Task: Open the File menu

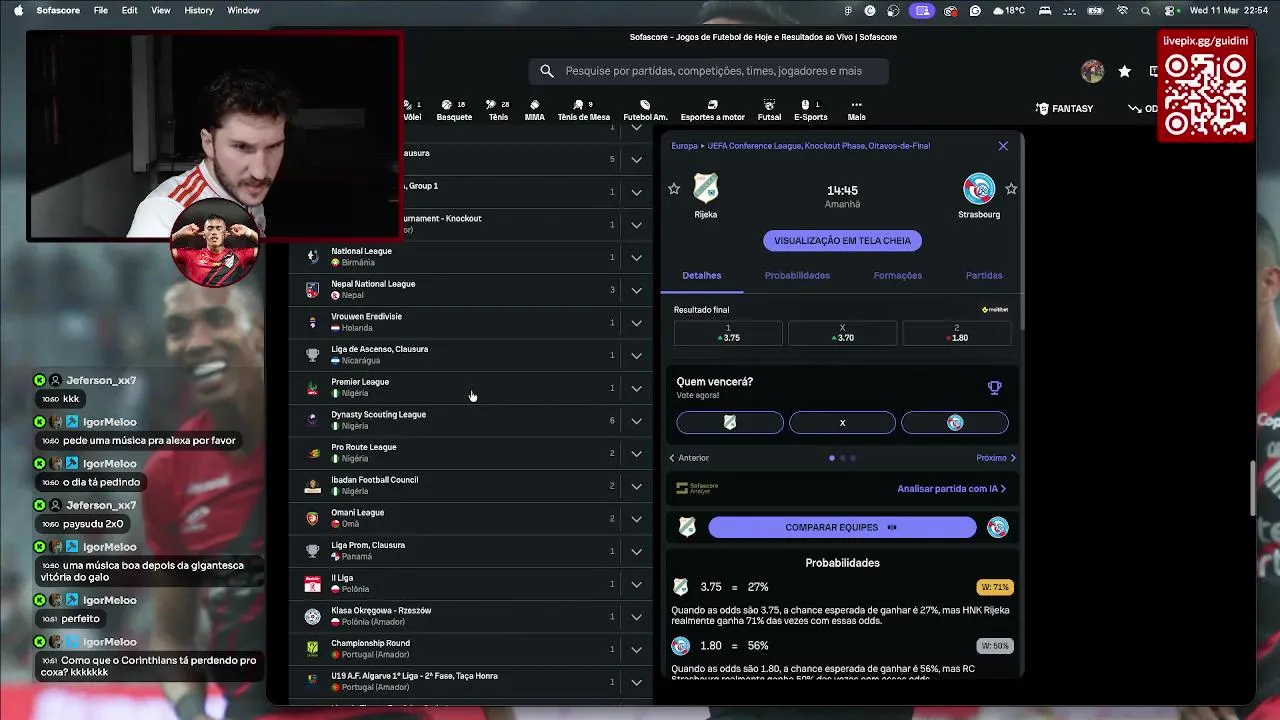Action: 101,10
